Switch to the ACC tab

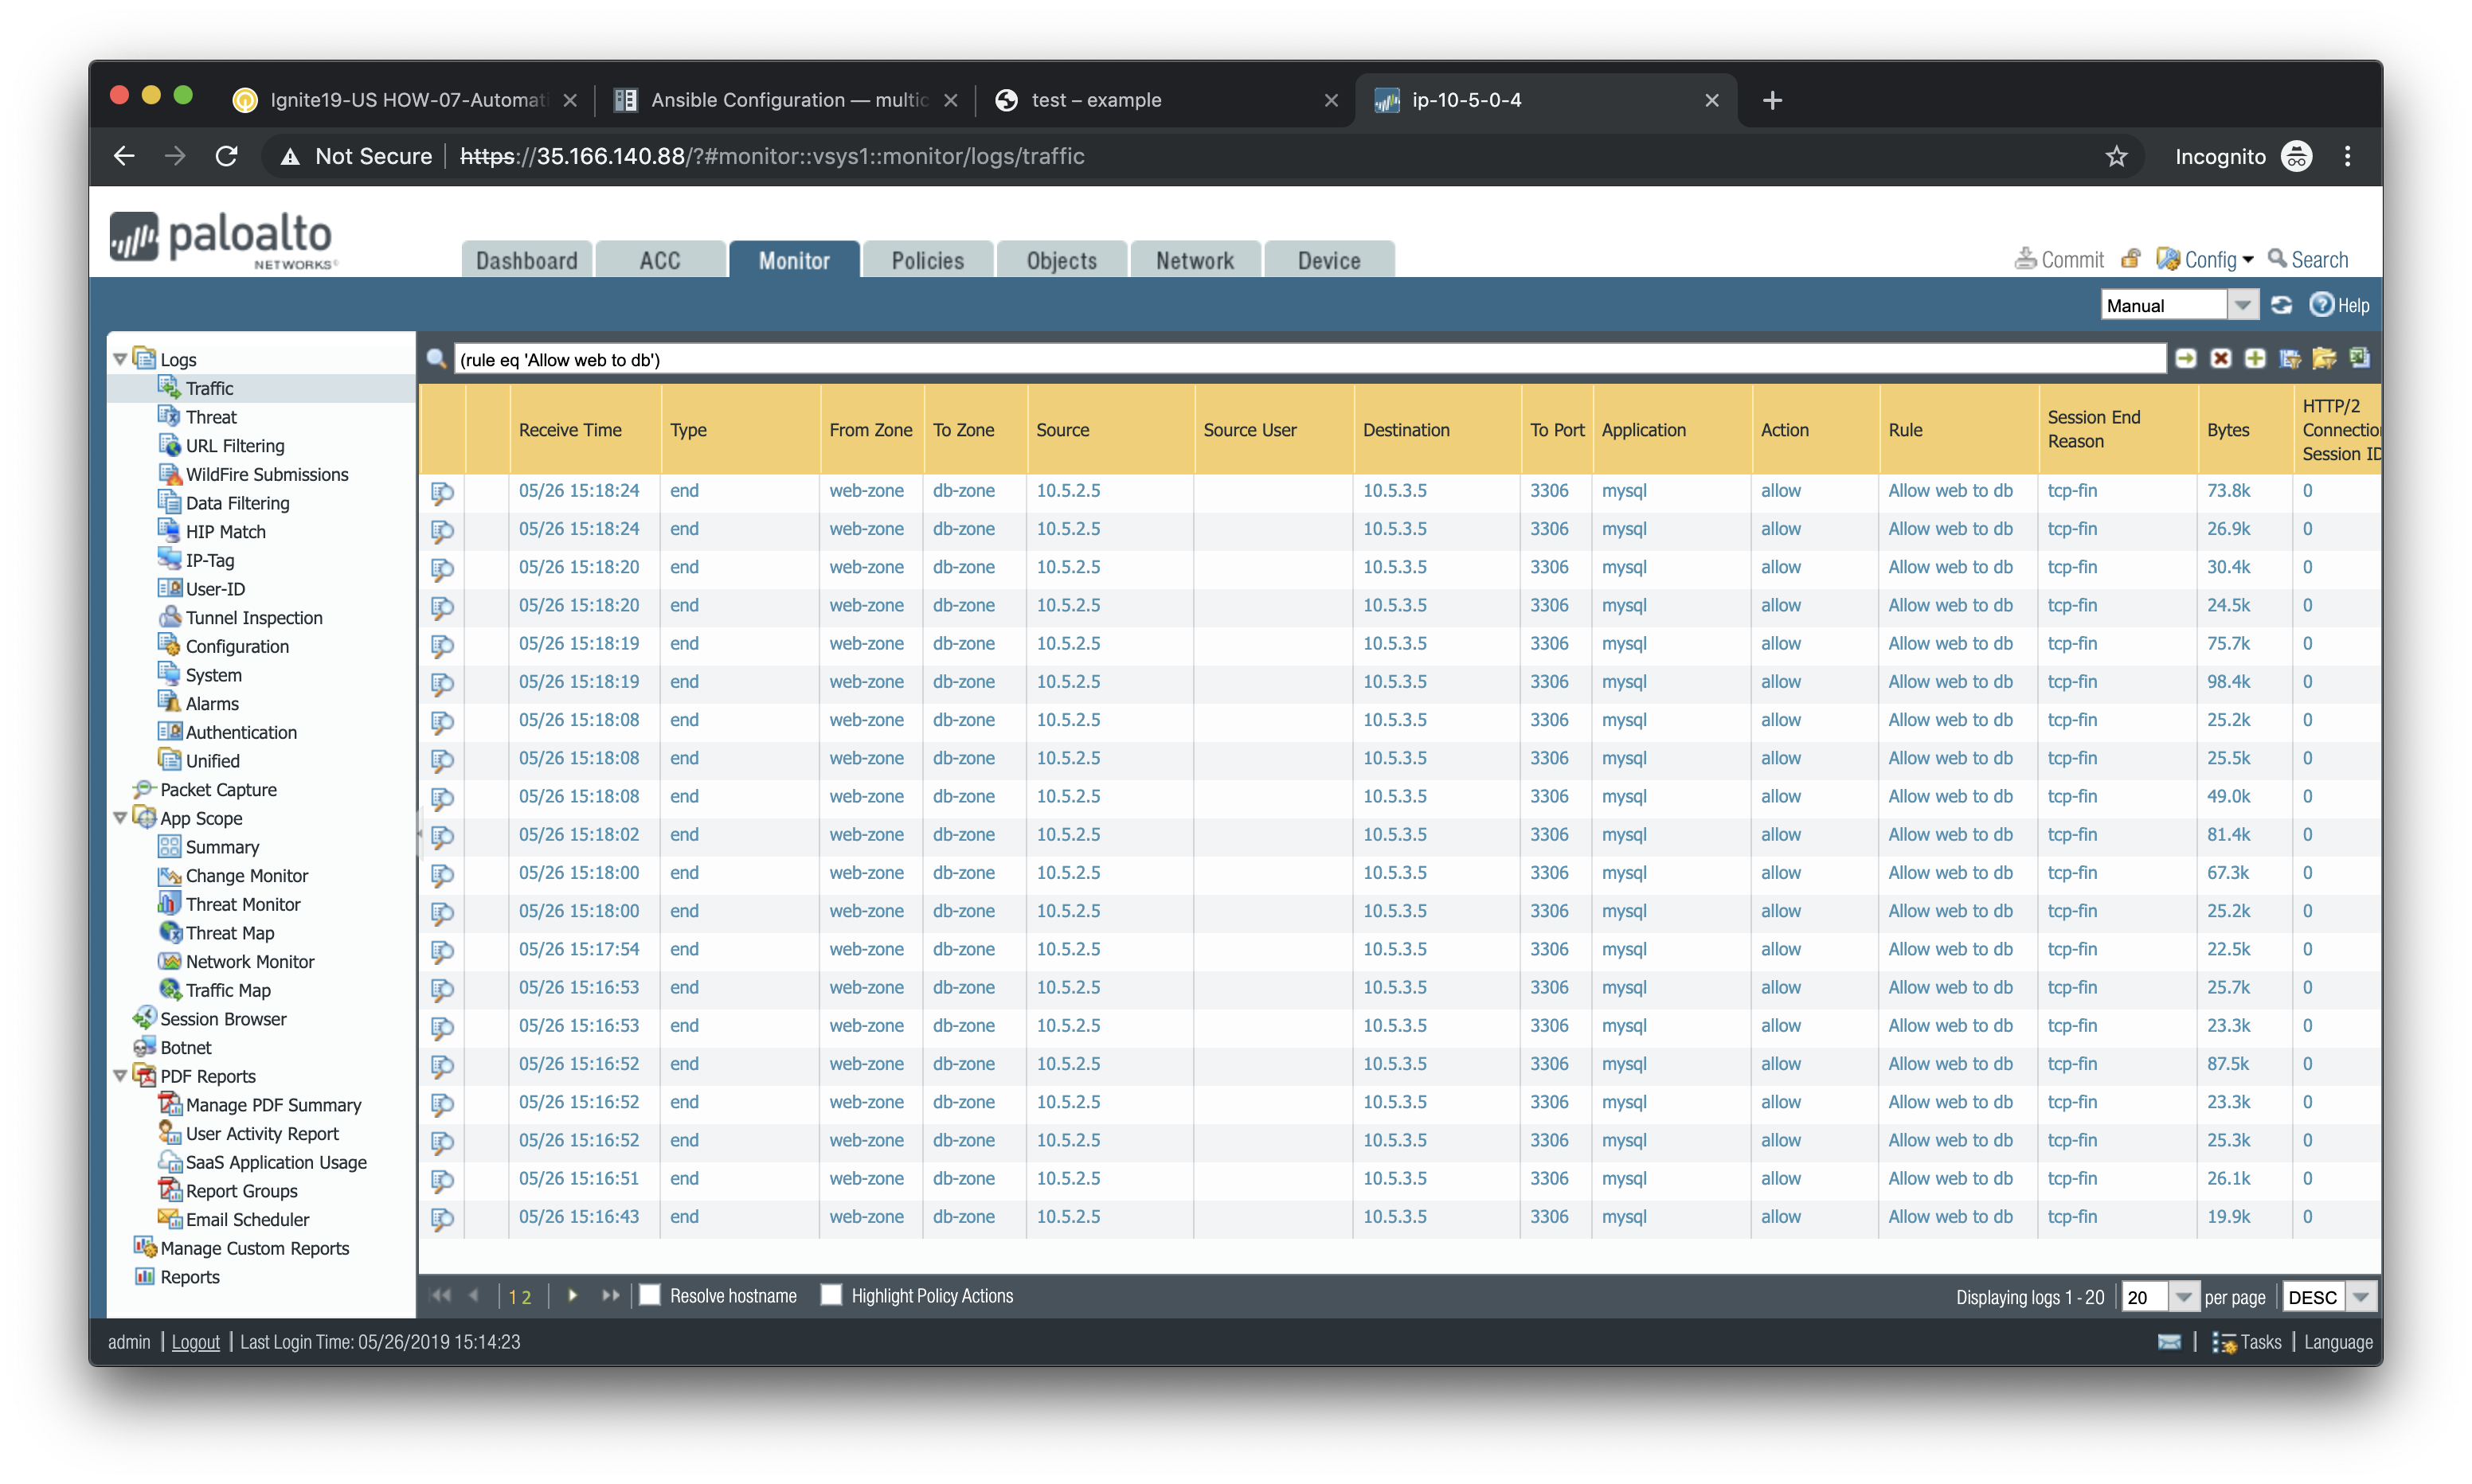click(x=660, y=260)
